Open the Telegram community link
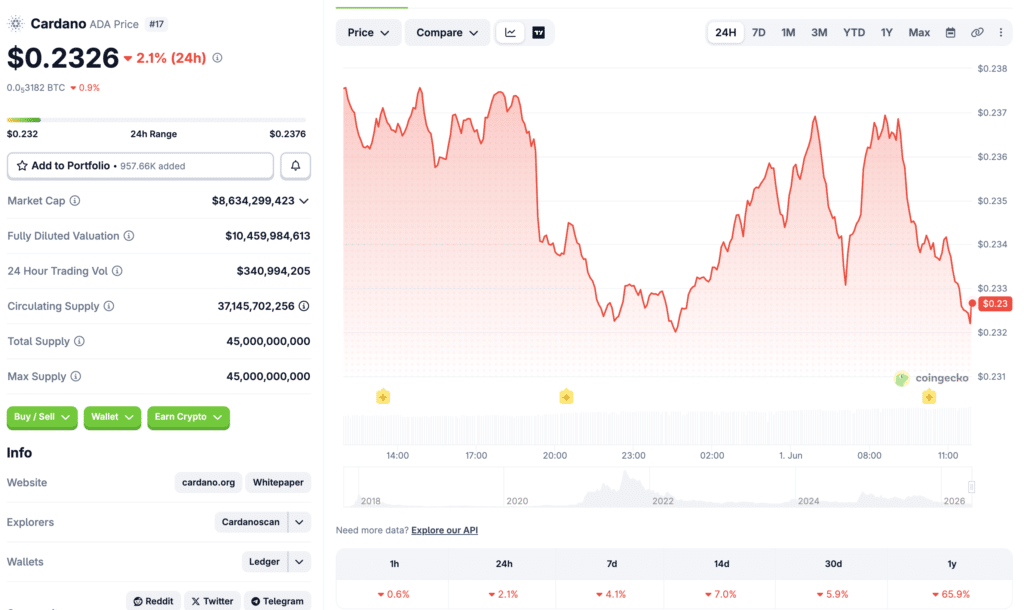This screenshot has height=610, width=1024. click(x=278, y=601)
